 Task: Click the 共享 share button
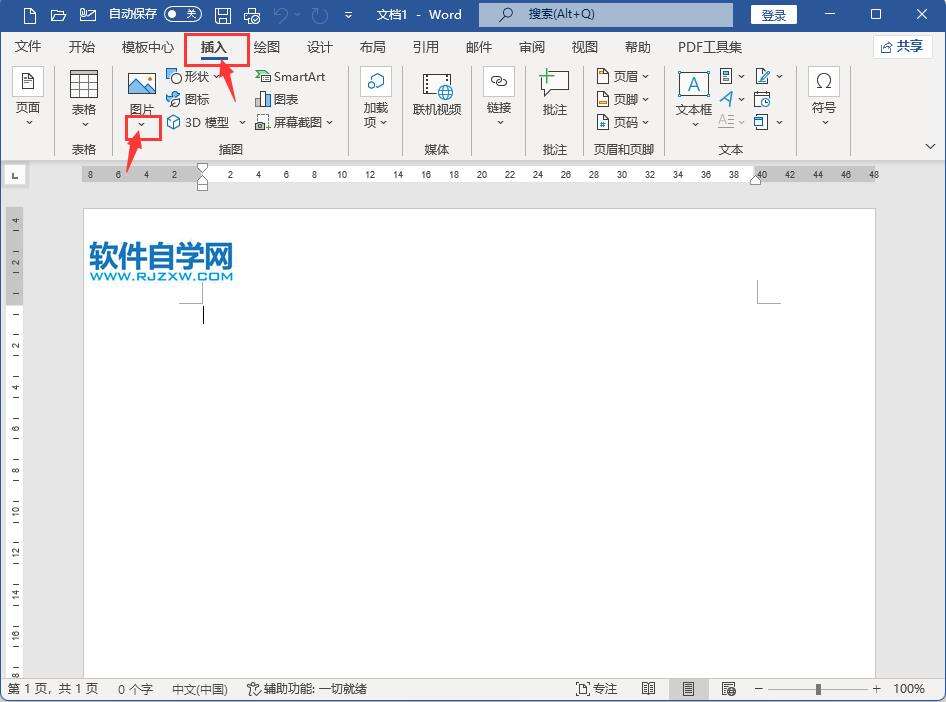pyautogui.click(x=902, y=47)
